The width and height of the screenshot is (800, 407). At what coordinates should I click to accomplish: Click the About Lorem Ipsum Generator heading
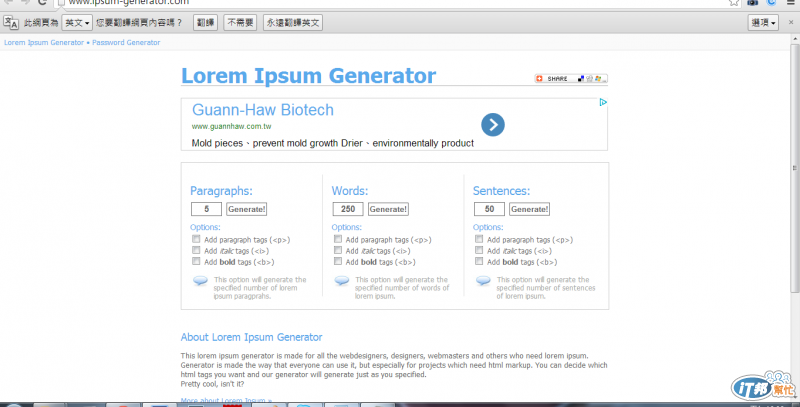click(x=252, y=337)
